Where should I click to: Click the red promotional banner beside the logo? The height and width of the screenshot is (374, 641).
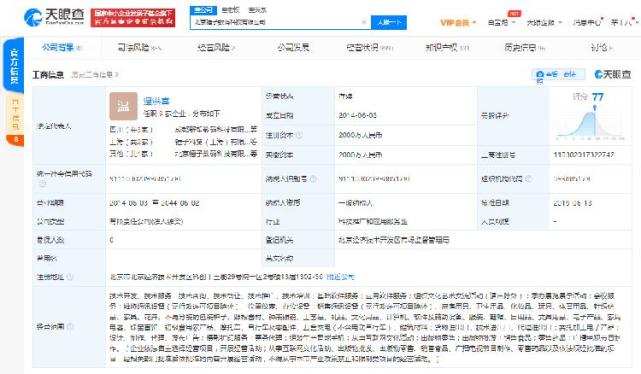(x=133, y=18)
